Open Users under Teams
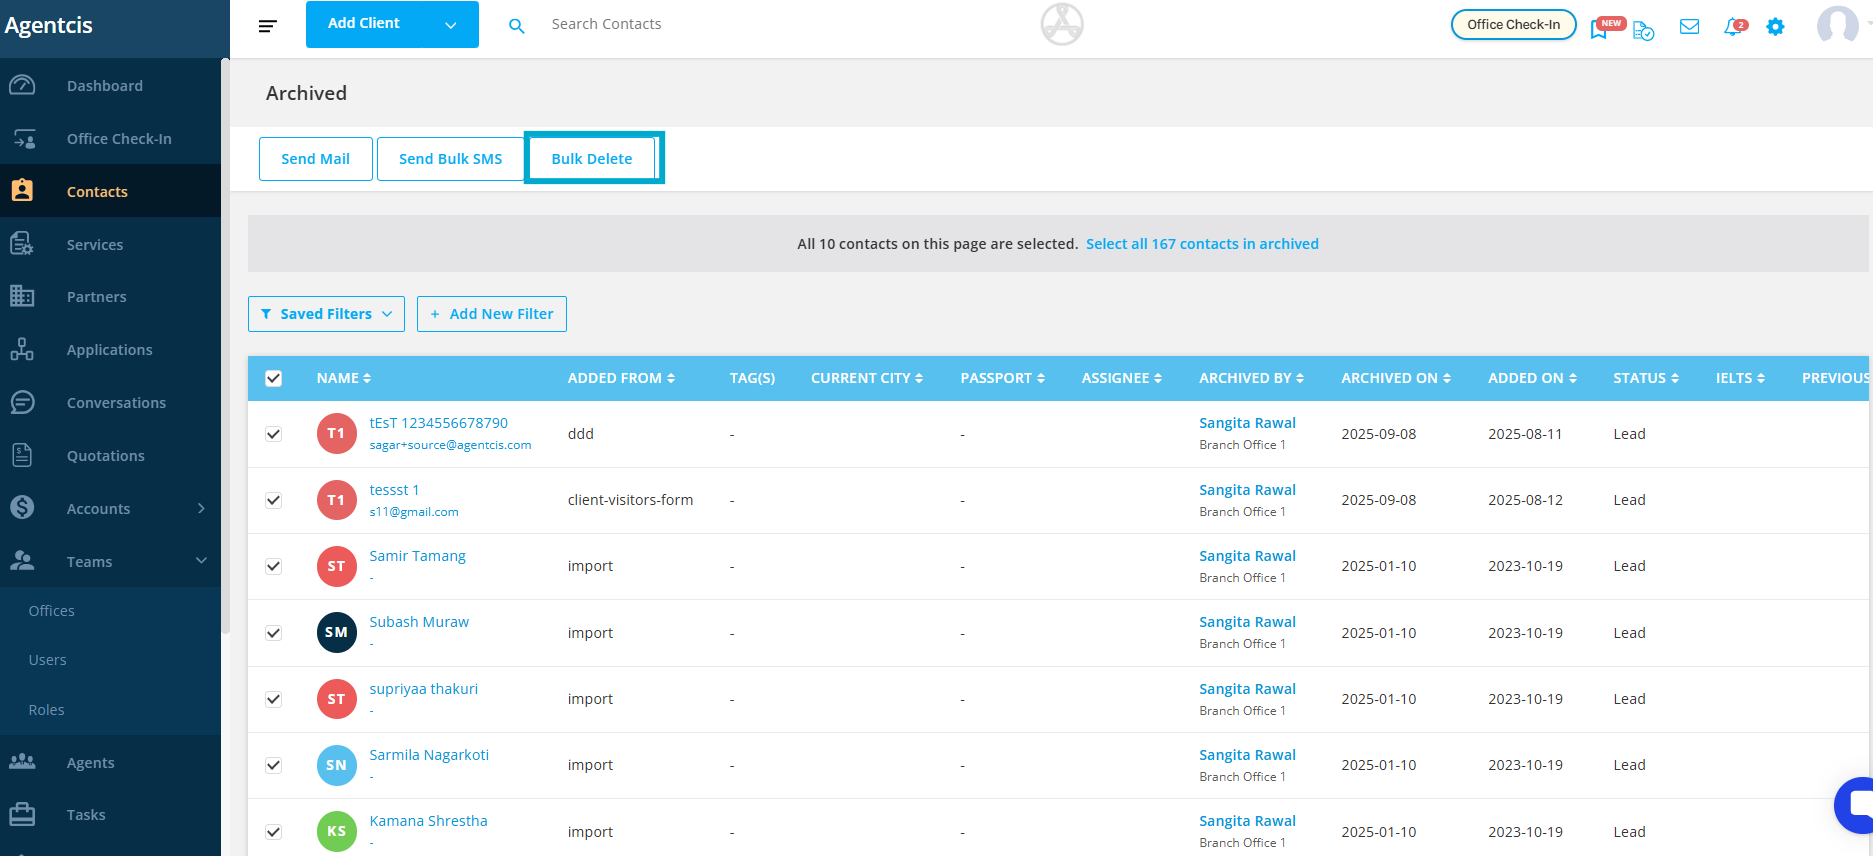 pyautogui.click(x=48, y=660)
